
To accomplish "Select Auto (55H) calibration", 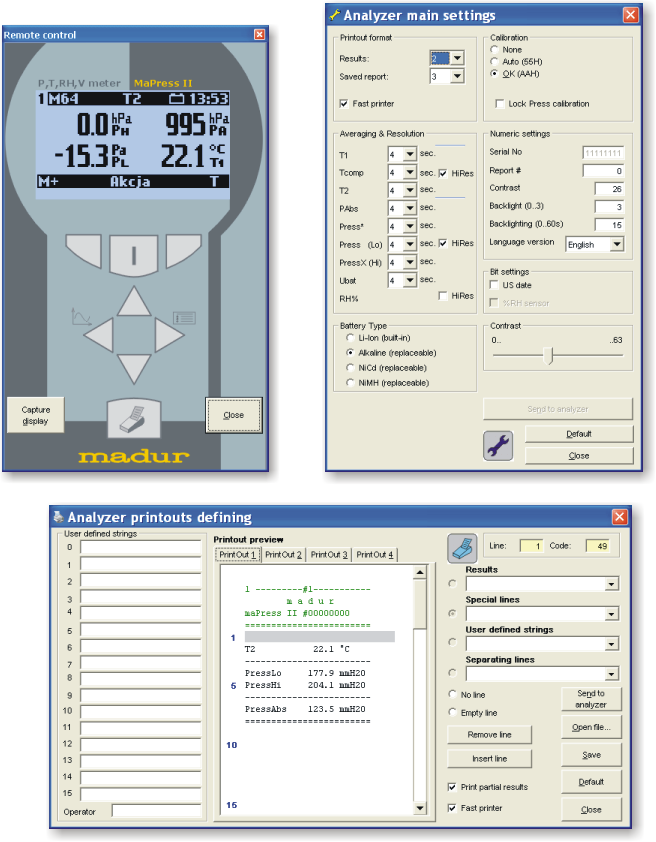I will 494,61.
